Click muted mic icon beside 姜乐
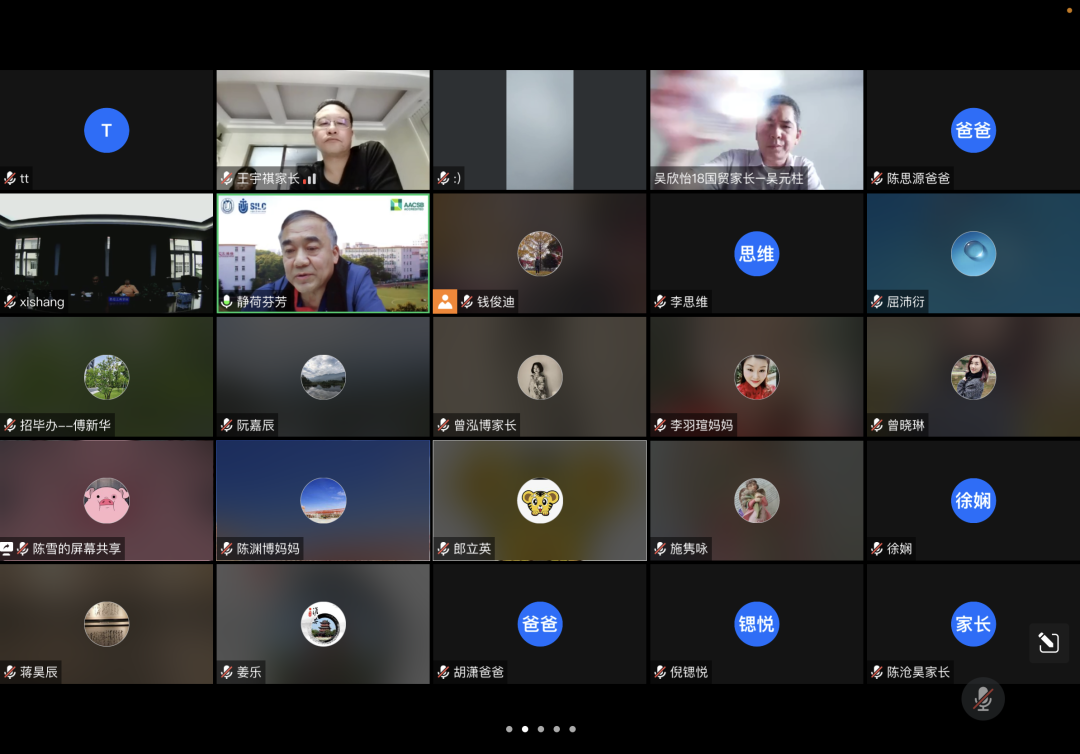 (227, 672)
